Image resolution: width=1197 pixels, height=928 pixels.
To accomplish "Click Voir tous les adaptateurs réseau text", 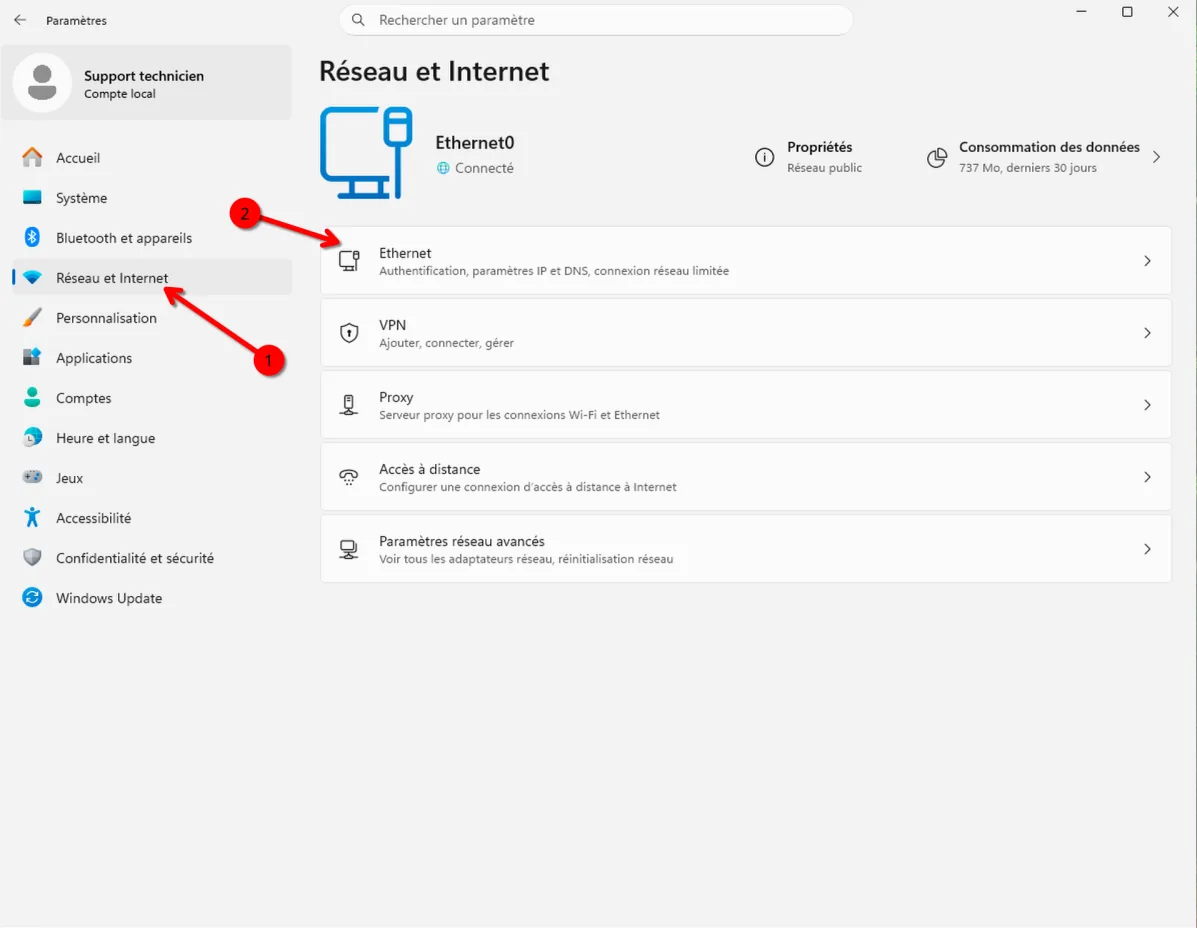I will coord(526,559).
